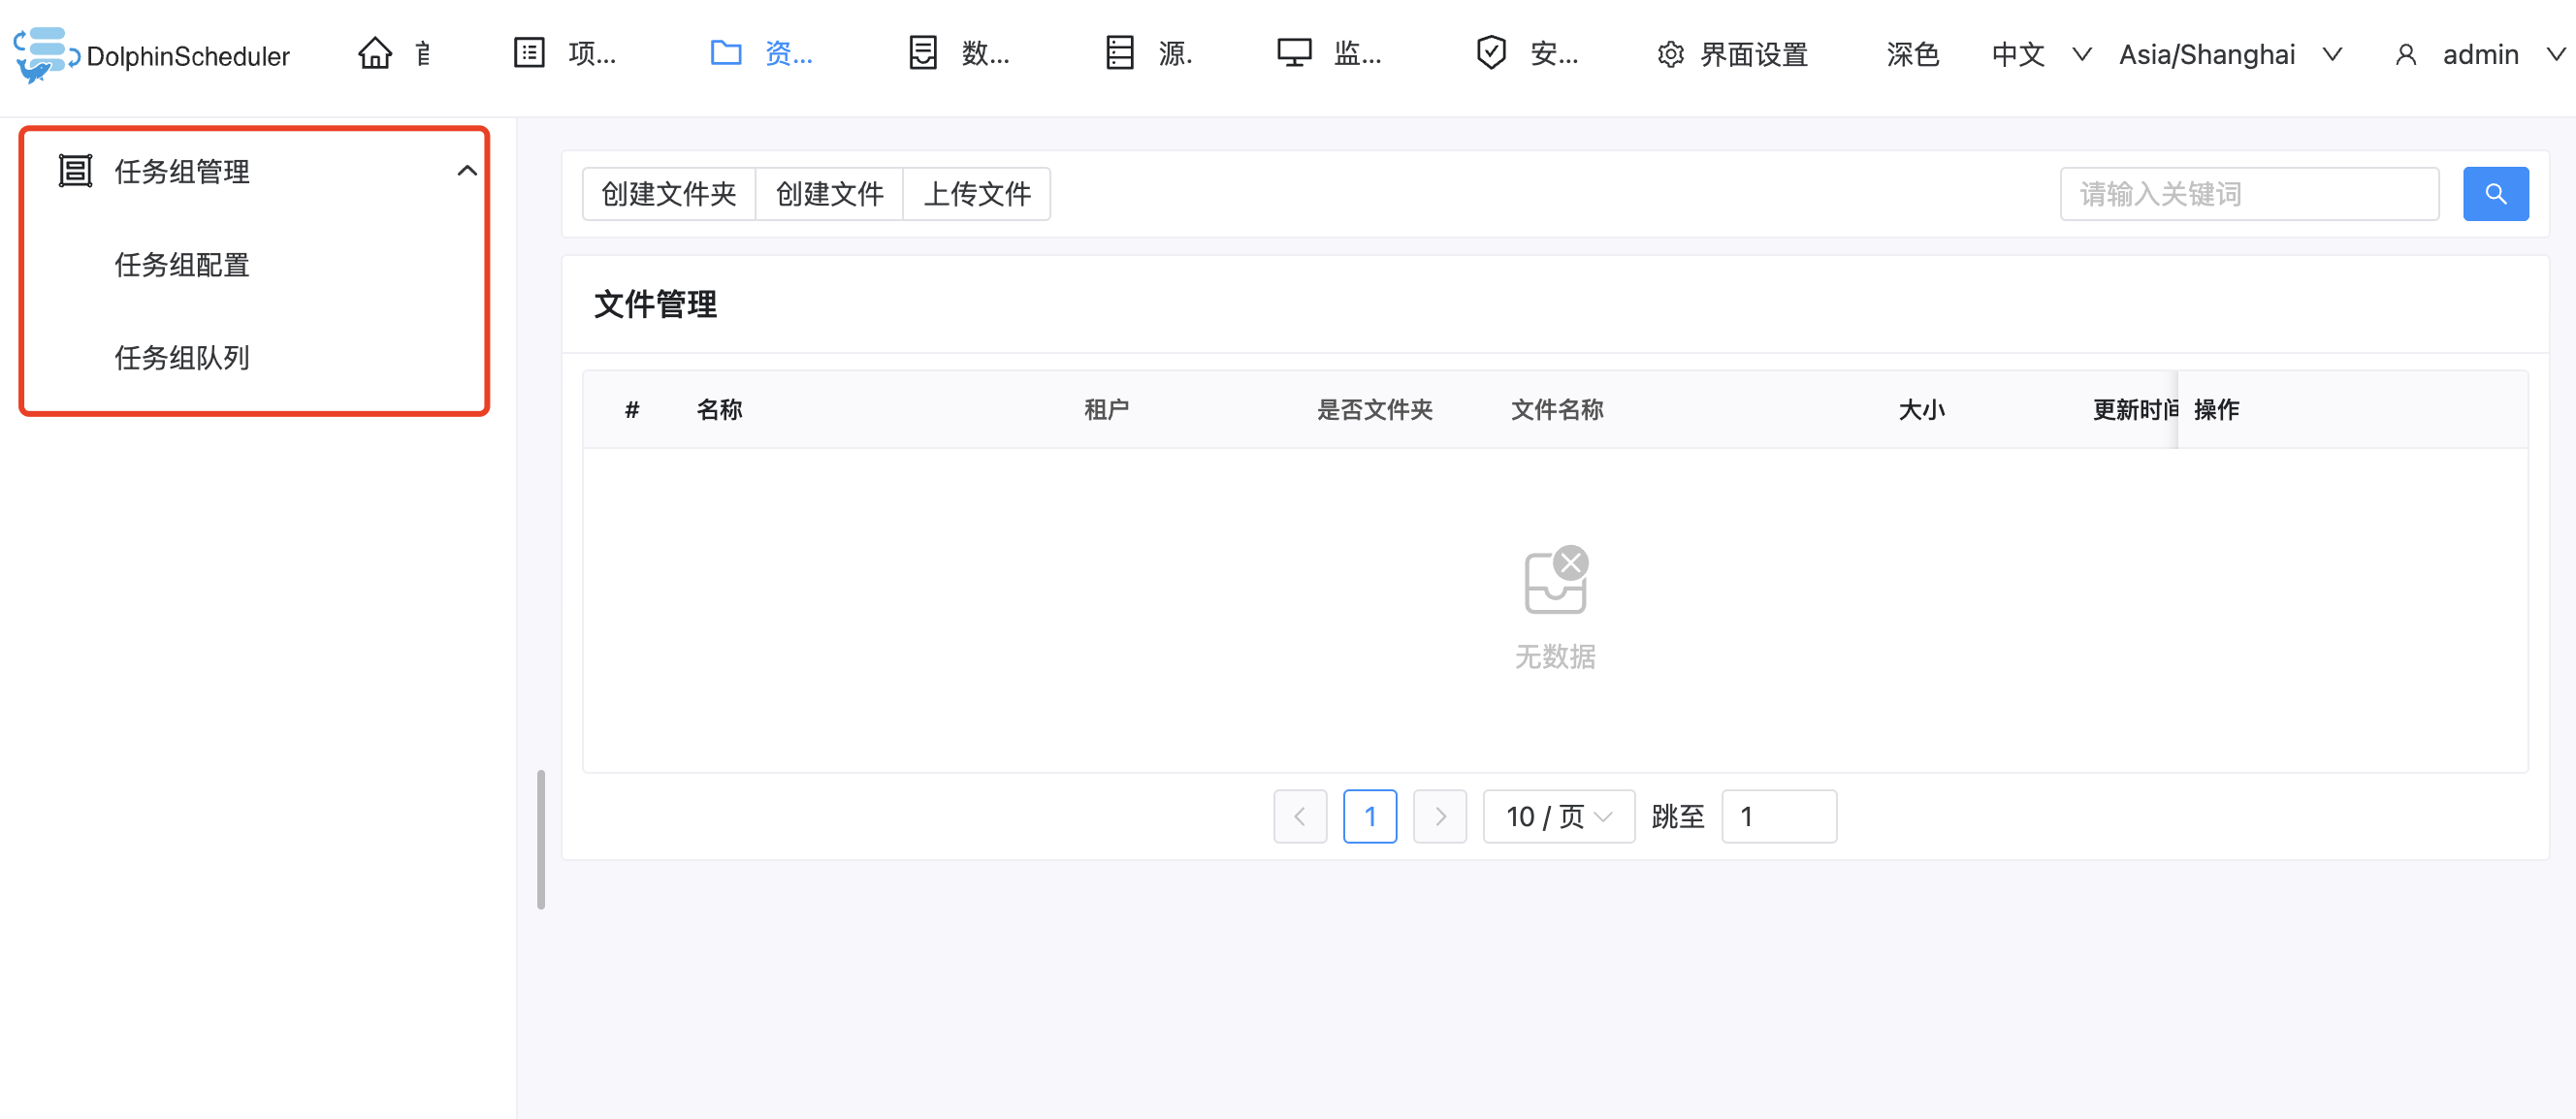Click the project list icon
The height and width of the screenshot is (1119, 2576).
click(529, 54)
